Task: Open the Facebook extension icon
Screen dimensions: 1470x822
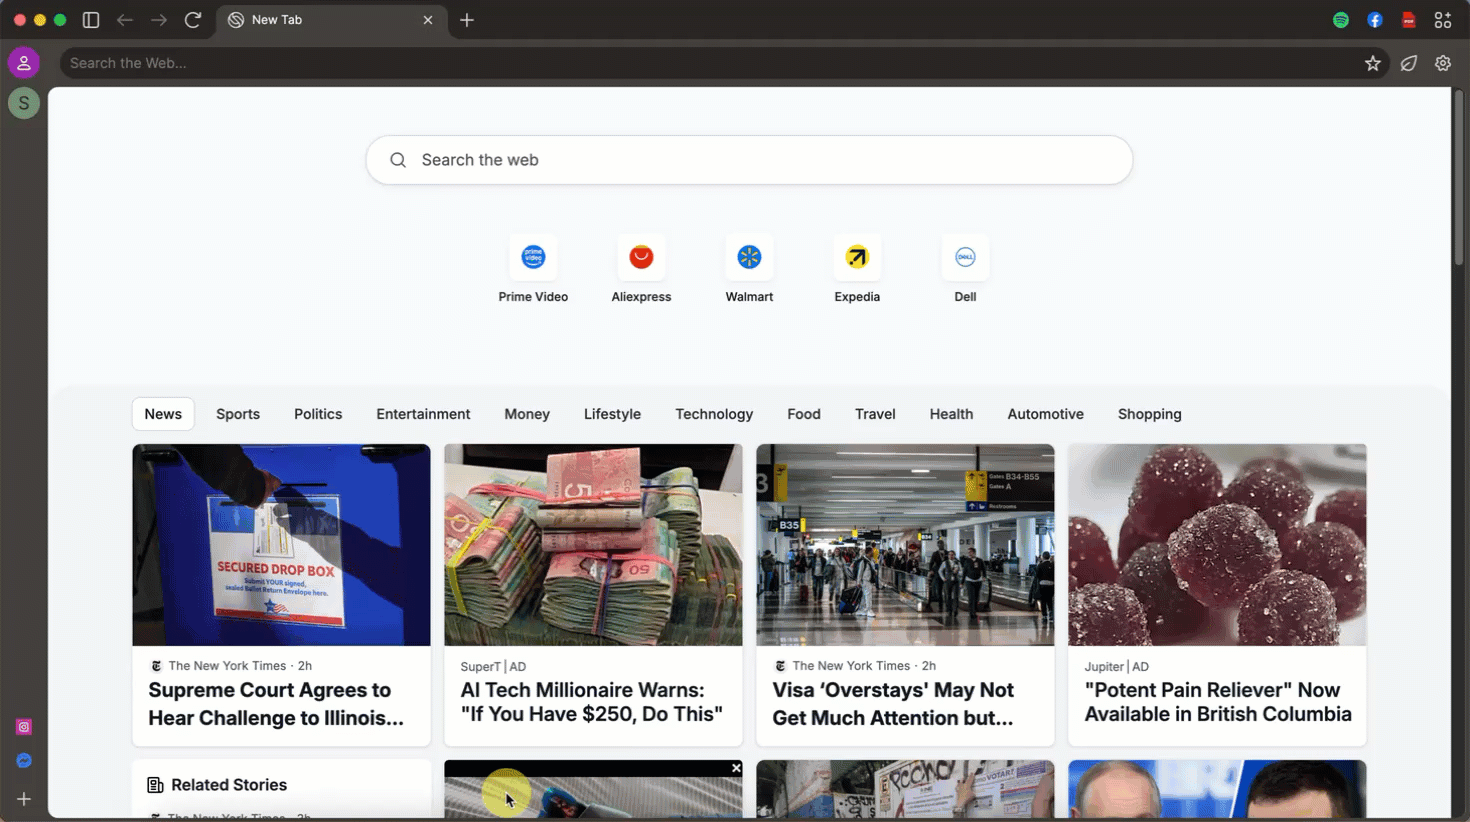Action: tap(1375, 20)
